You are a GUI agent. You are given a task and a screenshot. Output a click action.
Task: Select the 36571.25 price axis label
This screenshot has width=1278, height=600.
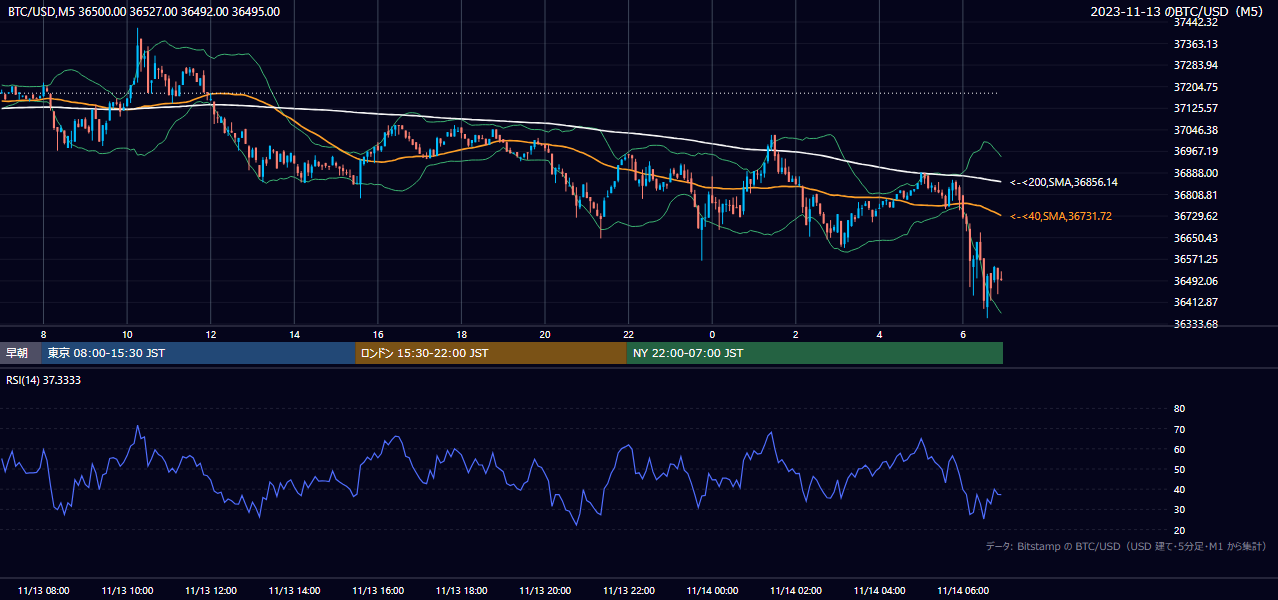pyautogui.click(x=1195, y=259)
